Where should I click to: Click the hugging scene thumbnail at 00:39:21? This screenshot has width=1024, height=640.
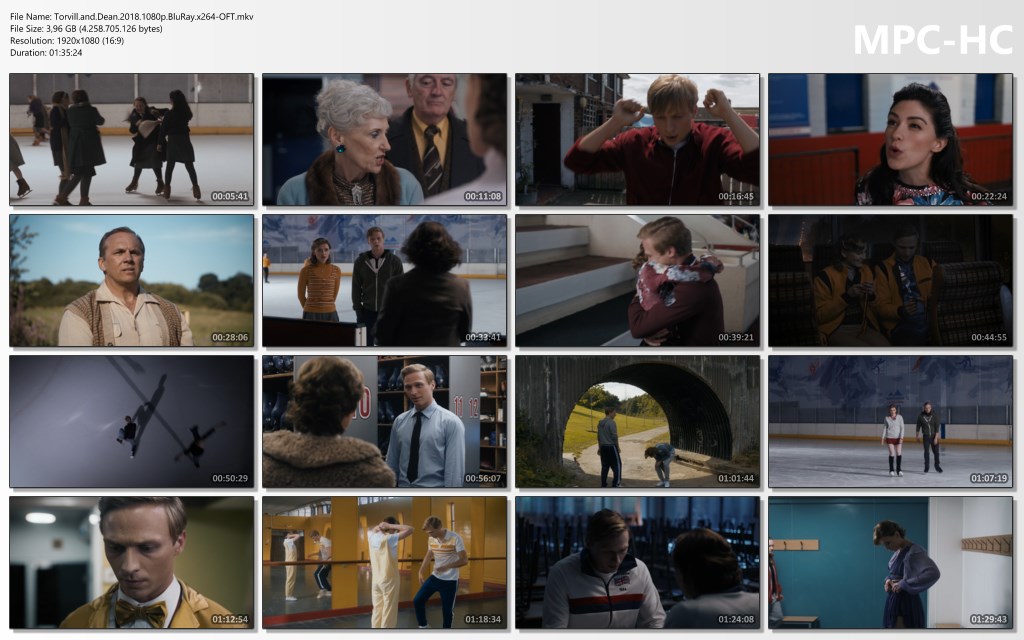pyautogui.click(x=638, y=281)
